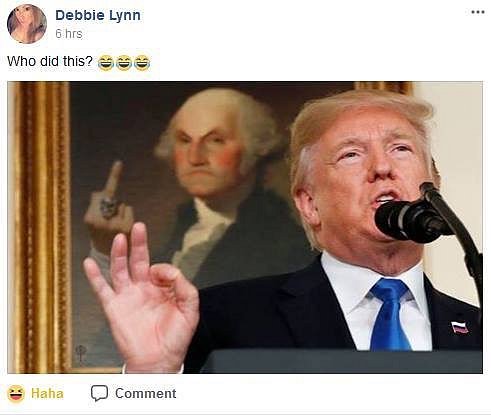
Task: Click the Haha reaction emoji icon
Action: coord(16,393)
